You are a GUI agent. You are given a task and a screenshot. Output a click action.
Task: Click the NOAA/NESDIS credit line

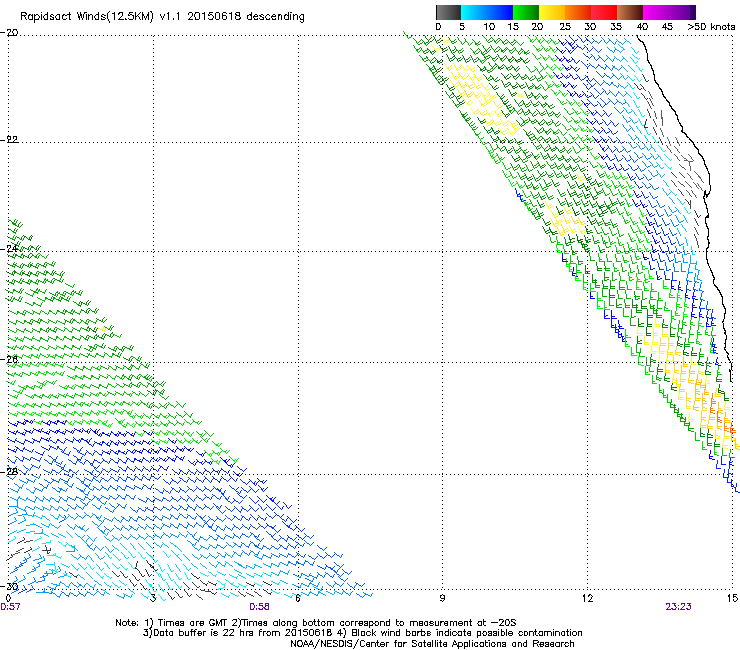click(x=432, y=644)
